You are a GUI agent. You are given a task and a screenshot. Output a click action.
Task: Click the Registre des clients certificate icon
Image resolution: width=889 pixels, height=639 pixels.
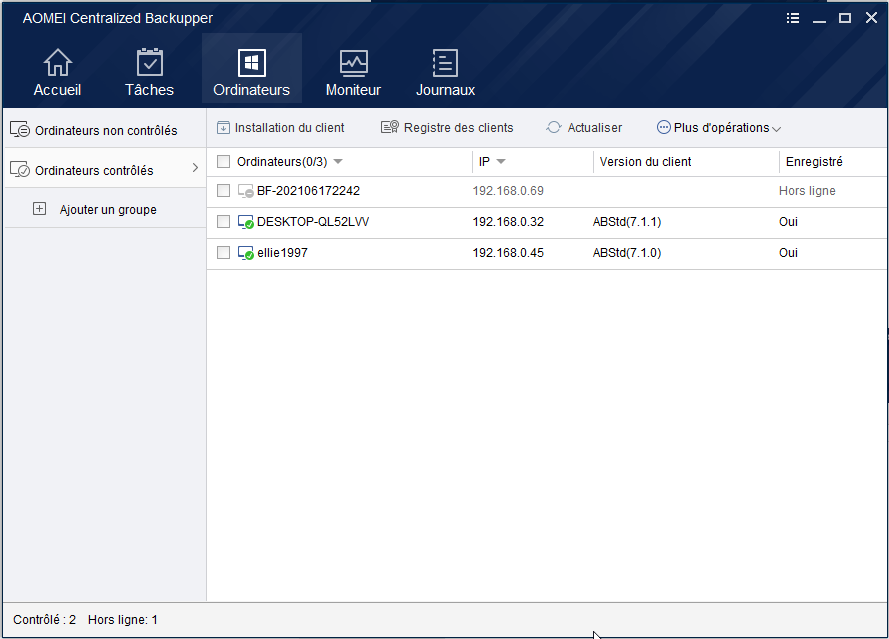(x=390, y=127)
